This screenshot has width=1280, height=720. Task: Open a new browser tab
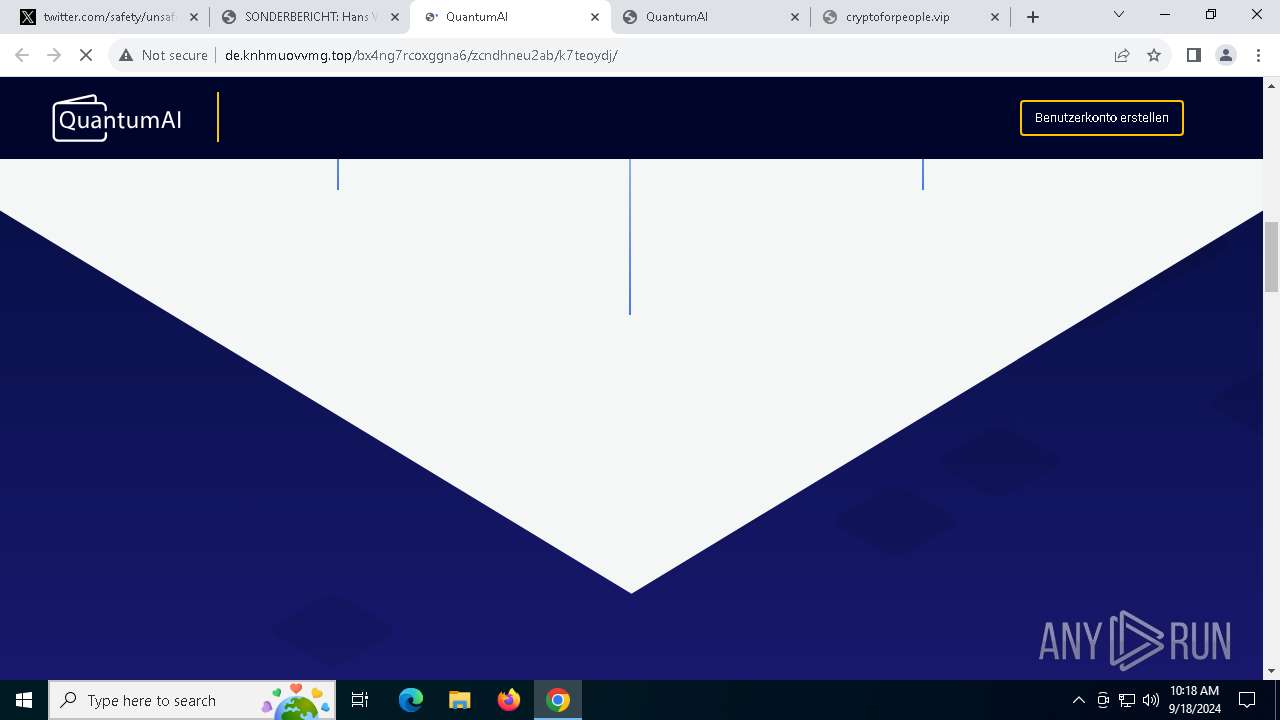coord(1033,17)
